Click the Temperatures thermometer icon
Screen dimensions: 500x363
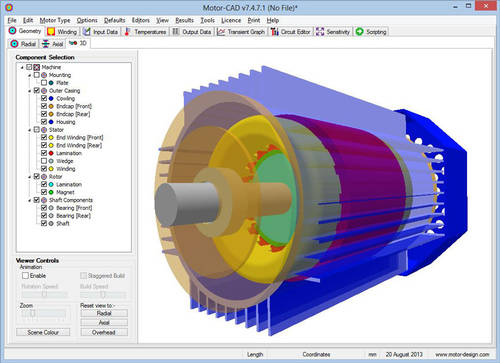pyautogui.click(x=127, y=32)
